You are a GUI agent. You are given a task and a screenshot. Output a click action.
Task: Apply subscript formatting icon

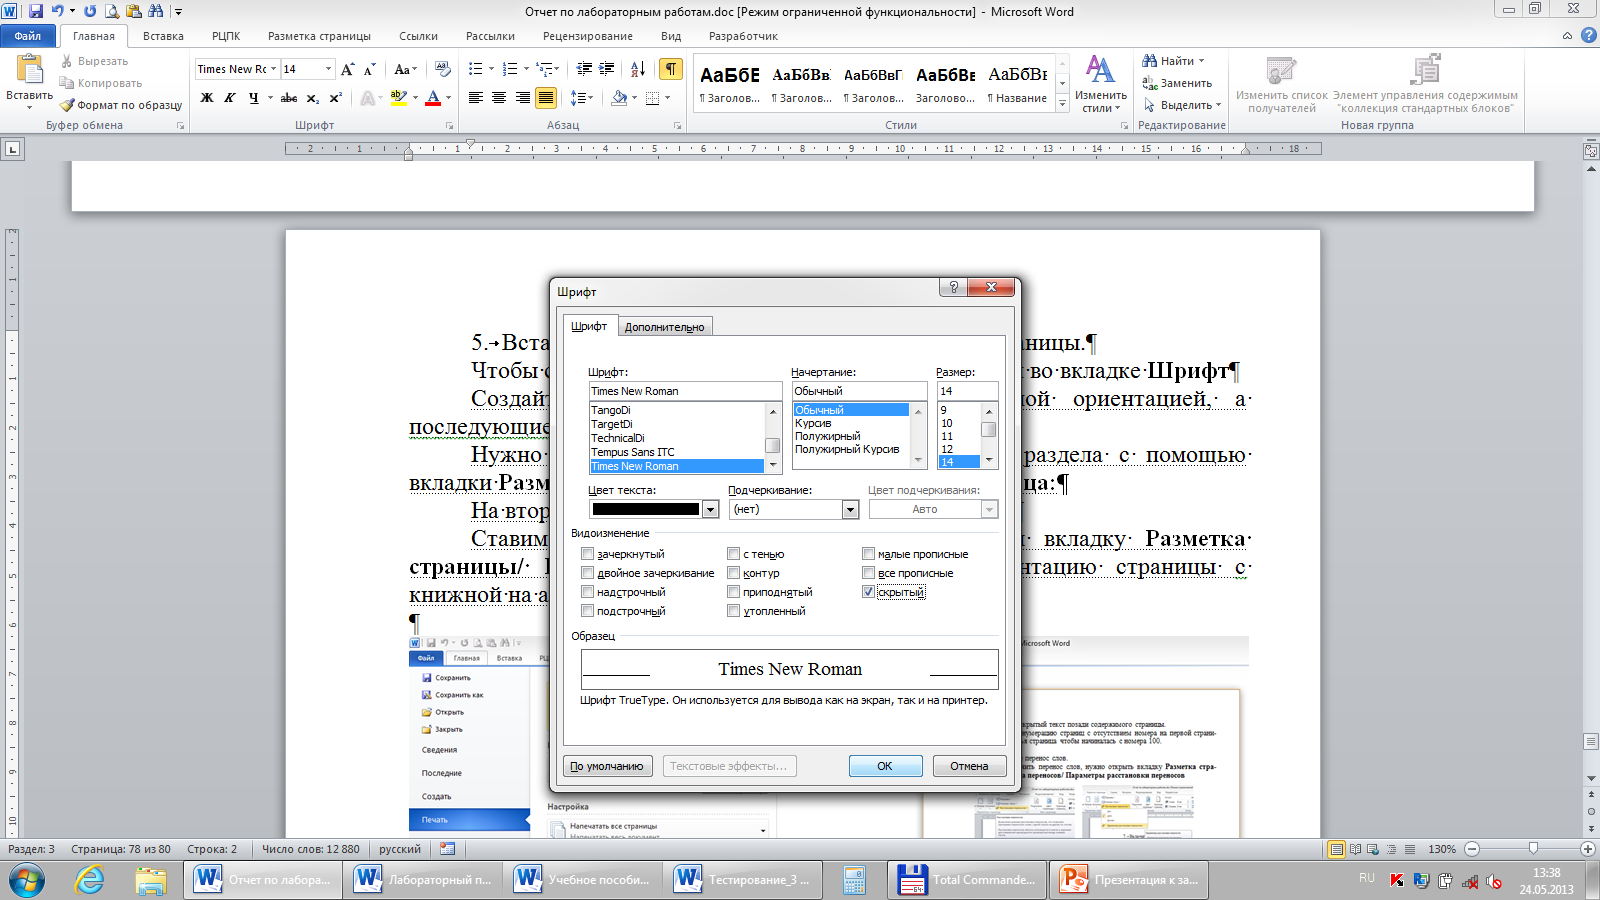(312, 98)
